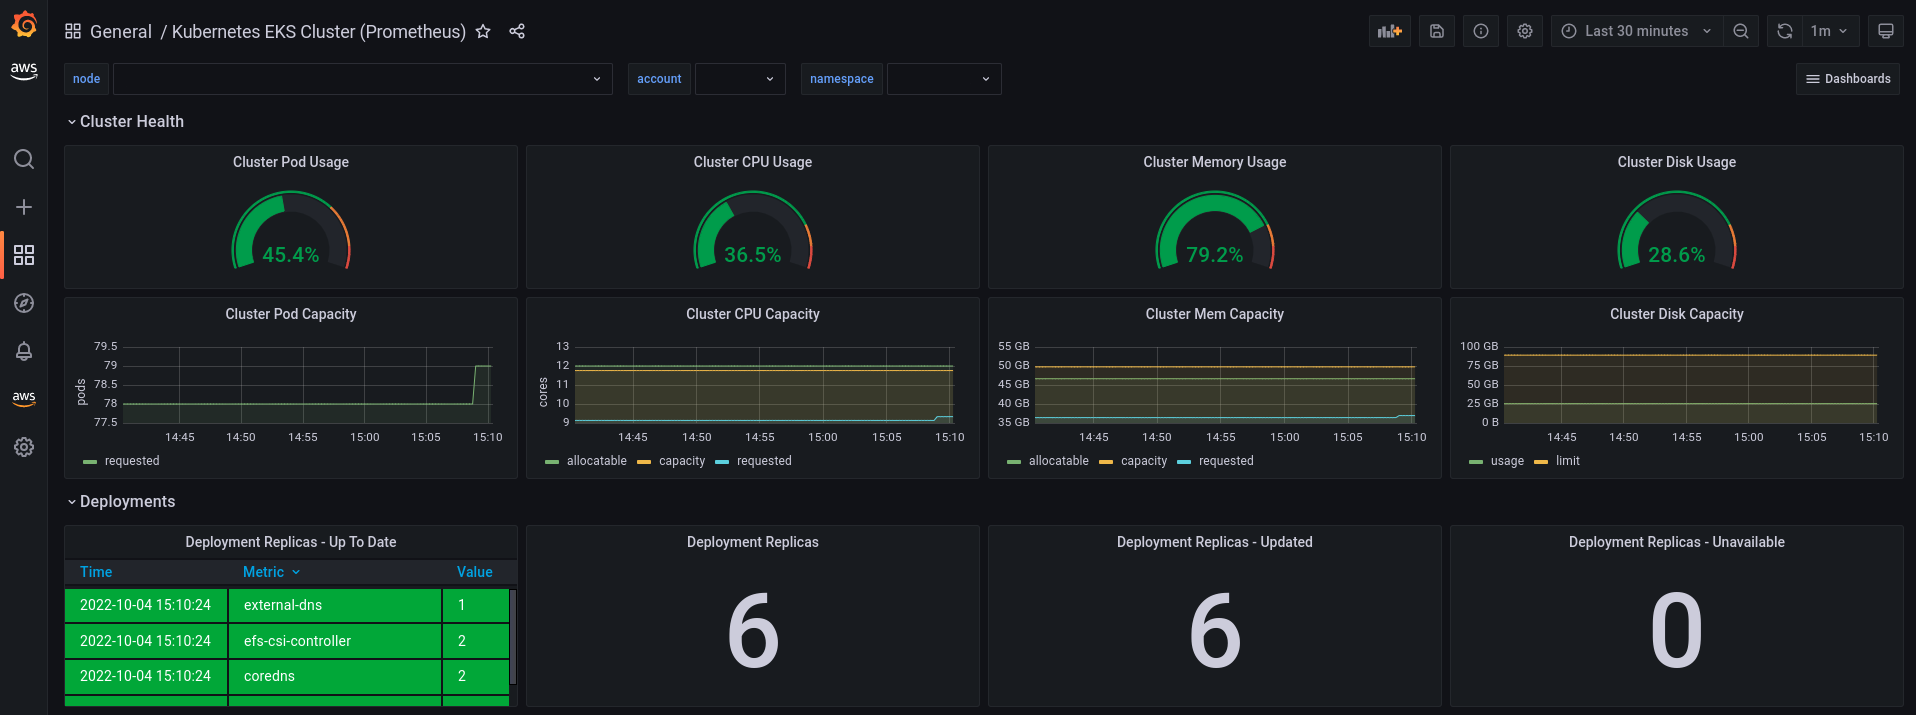1916x715 pixels.
Task: Toggle the allocatable series in CPU Capacity legend
Action: pyautogui.click(x=597, y=461)
